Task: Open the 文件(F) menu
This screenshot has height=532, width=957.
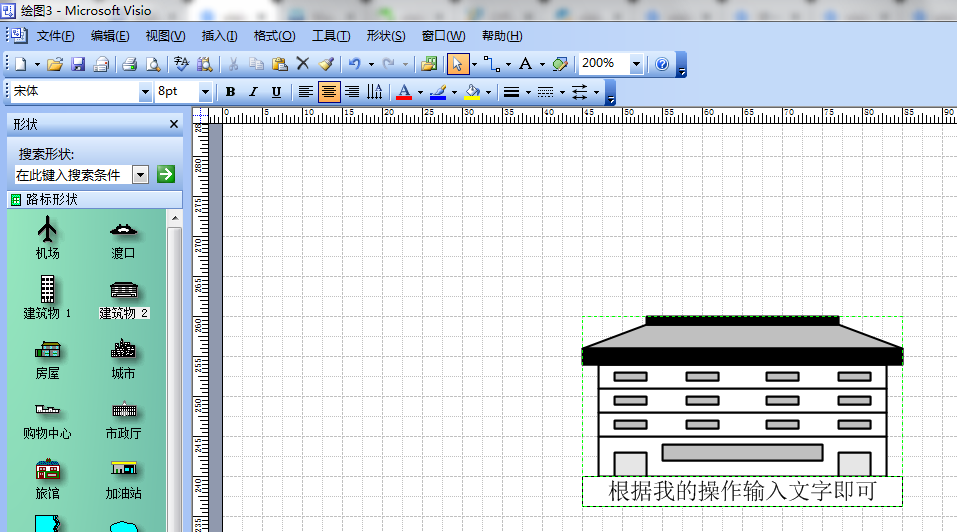Action: (x=56, y=36)
